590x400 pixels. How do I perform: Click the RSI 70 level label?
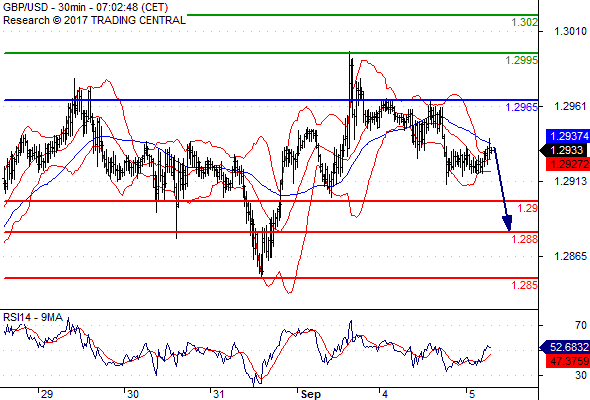(x=581, y=325)
